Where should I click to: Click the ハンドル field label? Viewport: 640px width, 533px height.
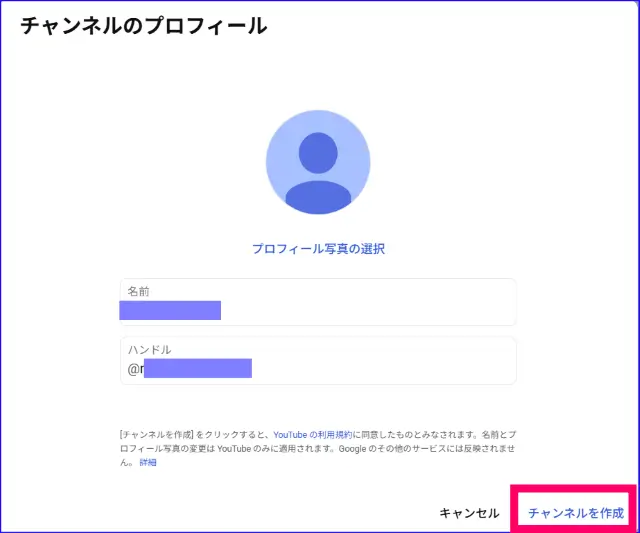tap(149, 350)
